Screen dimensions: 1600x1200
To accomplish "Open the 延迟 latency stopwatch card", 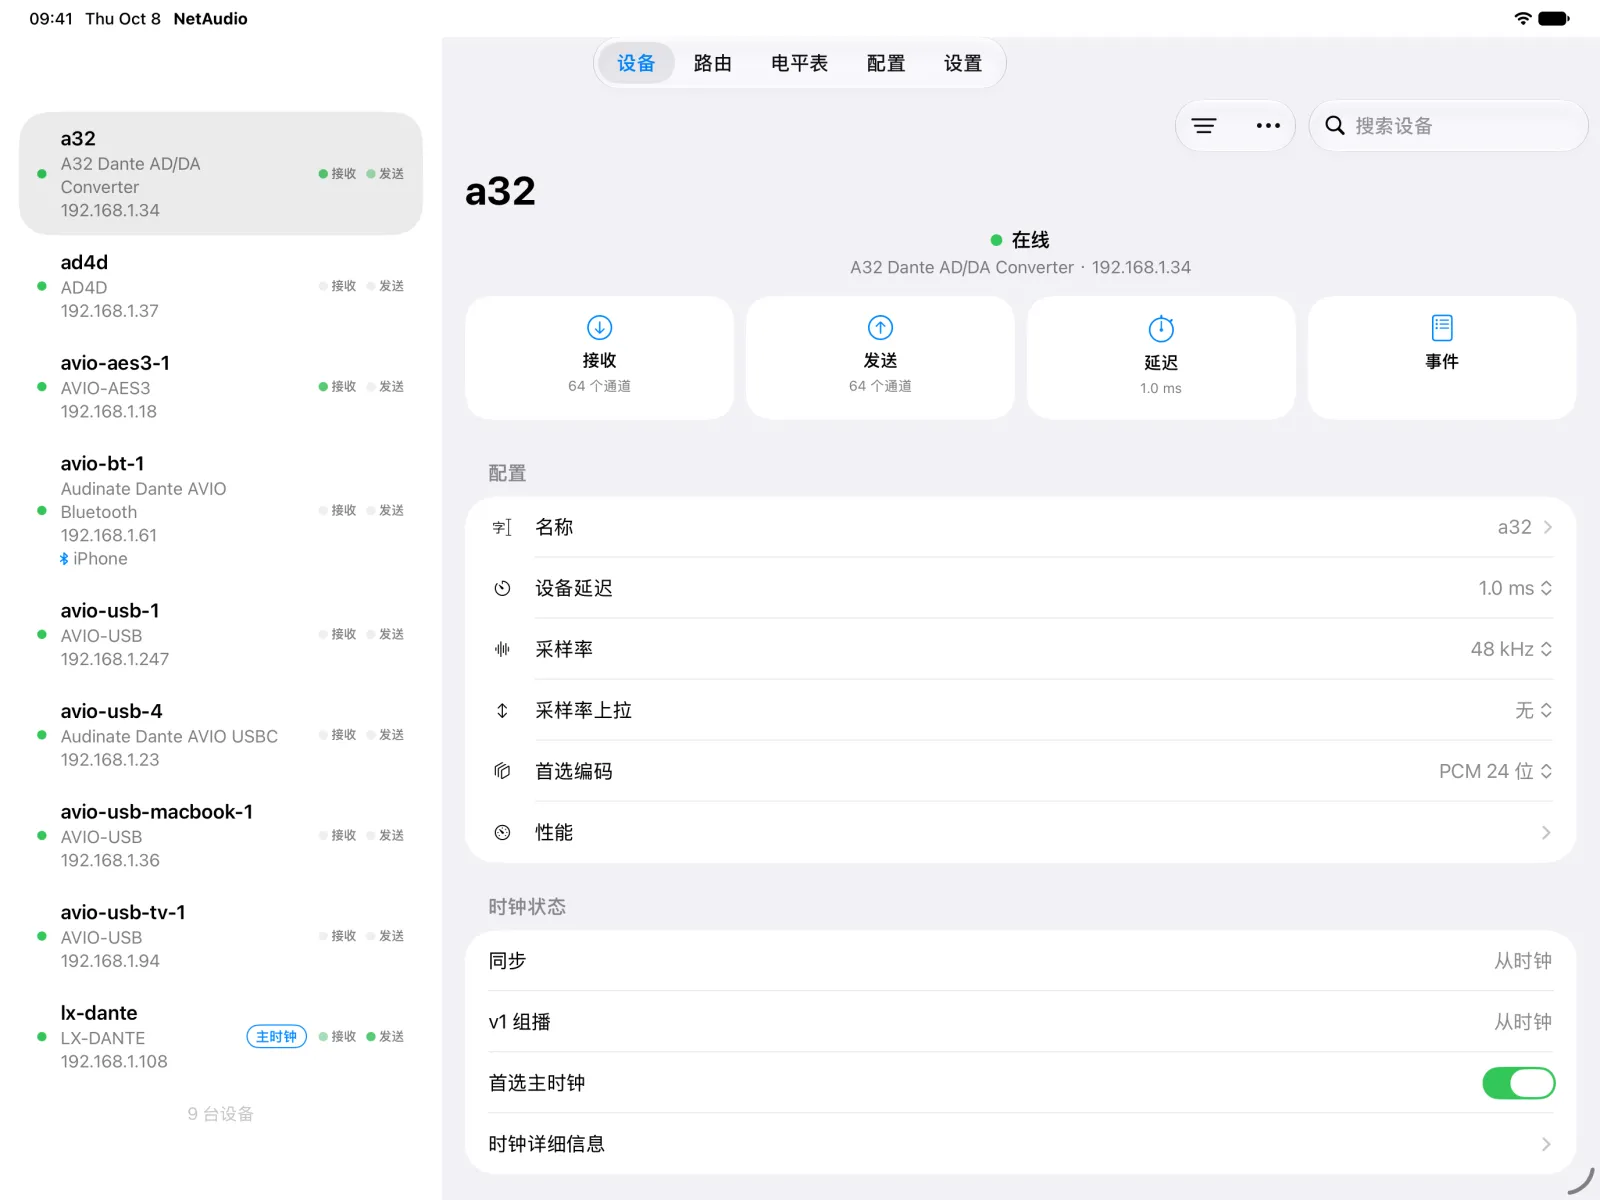I will (1161, 357).
